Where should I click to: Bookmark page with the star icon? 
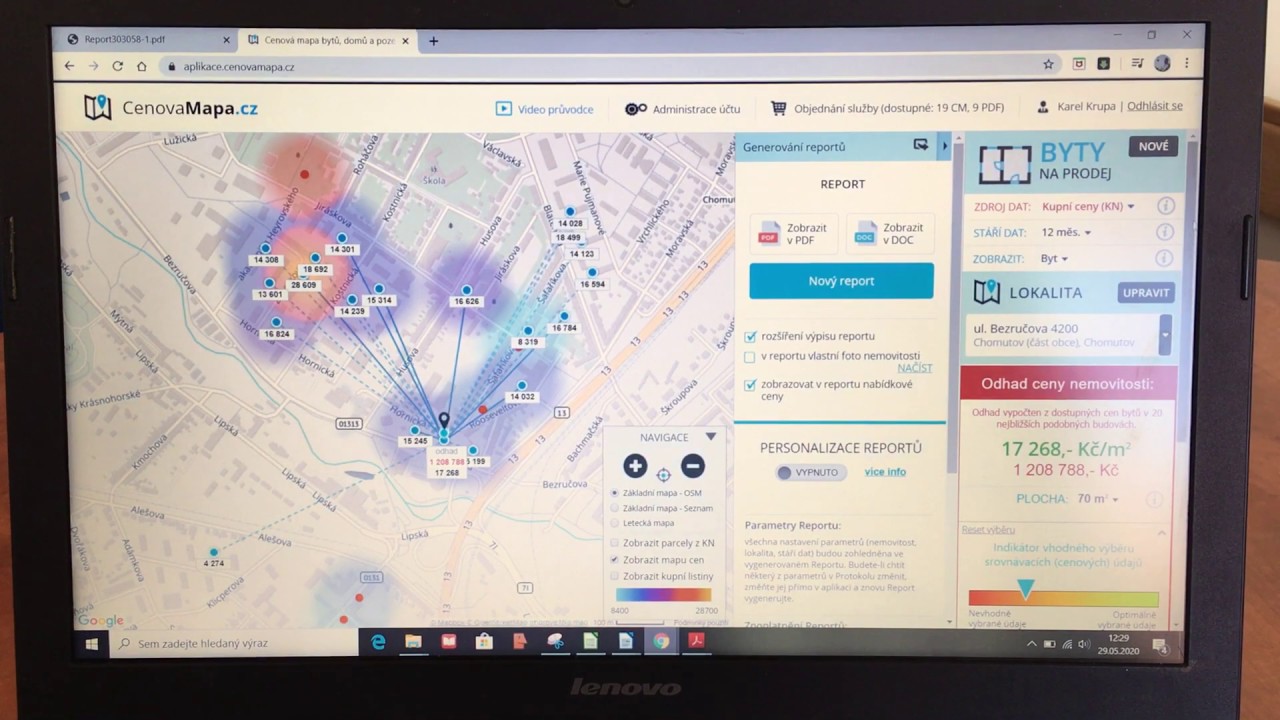[1048, 64]
